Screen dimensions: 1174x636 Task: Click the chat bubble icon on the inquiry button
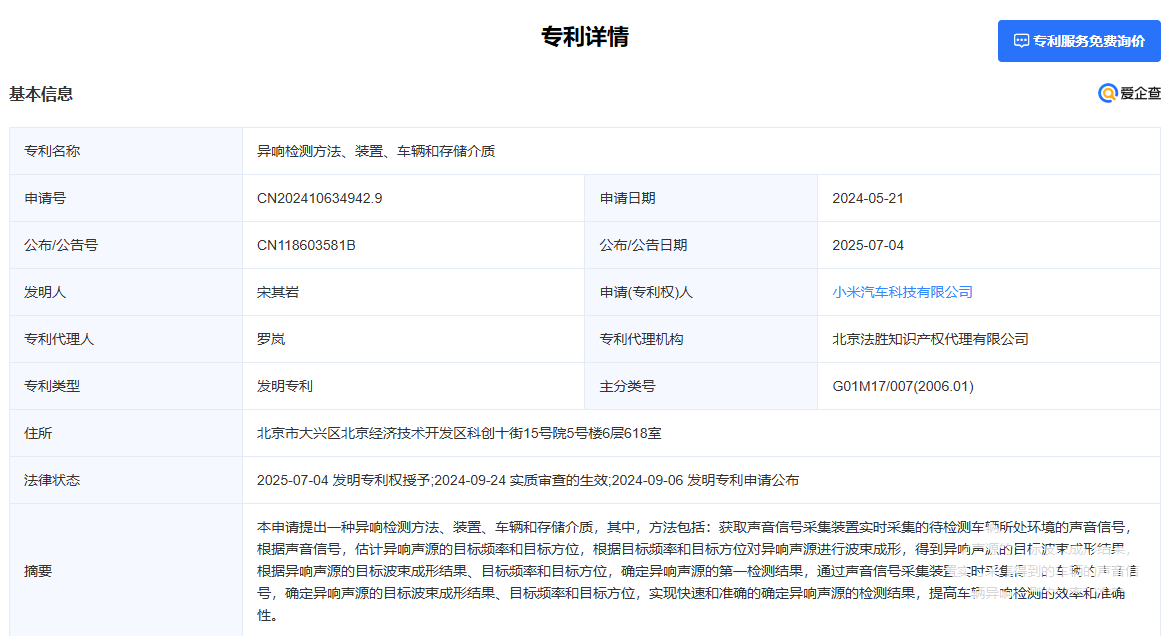tap(1021, 41)
